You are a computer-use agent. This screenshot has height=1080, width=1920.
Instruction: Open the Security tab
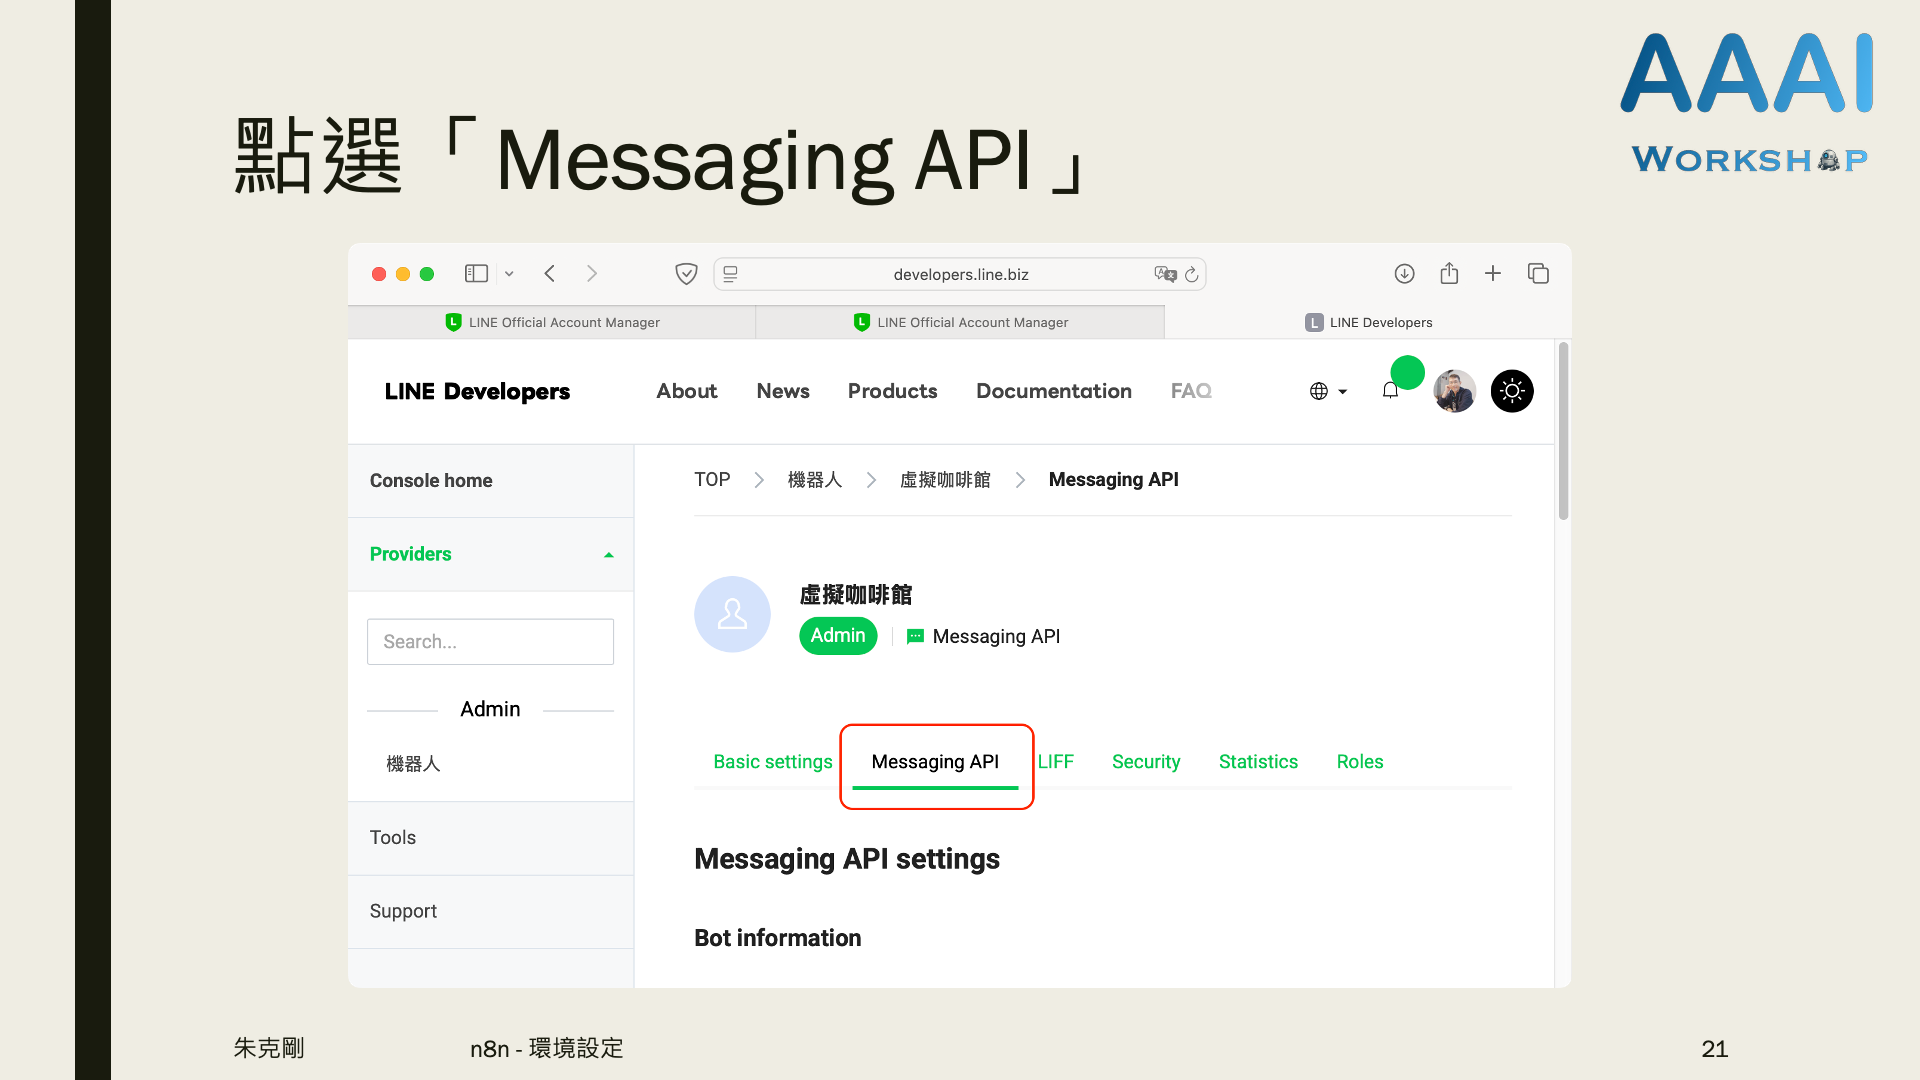tap(1146, 762)
